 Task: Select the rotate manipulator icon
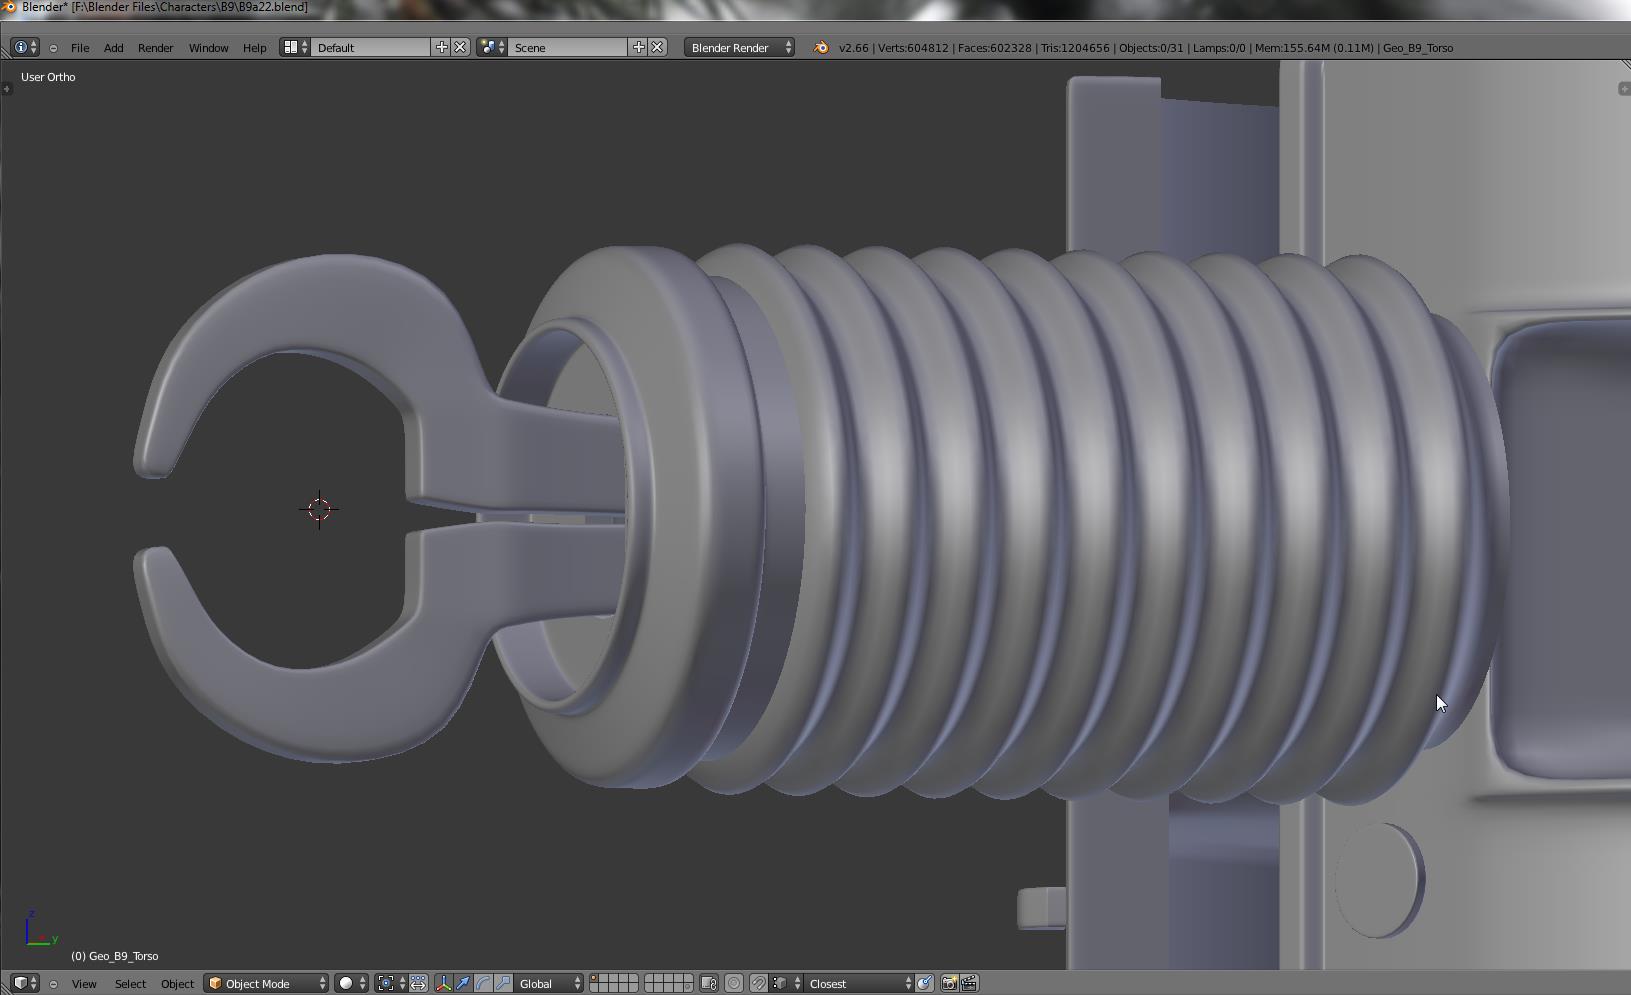click(483, 984)
